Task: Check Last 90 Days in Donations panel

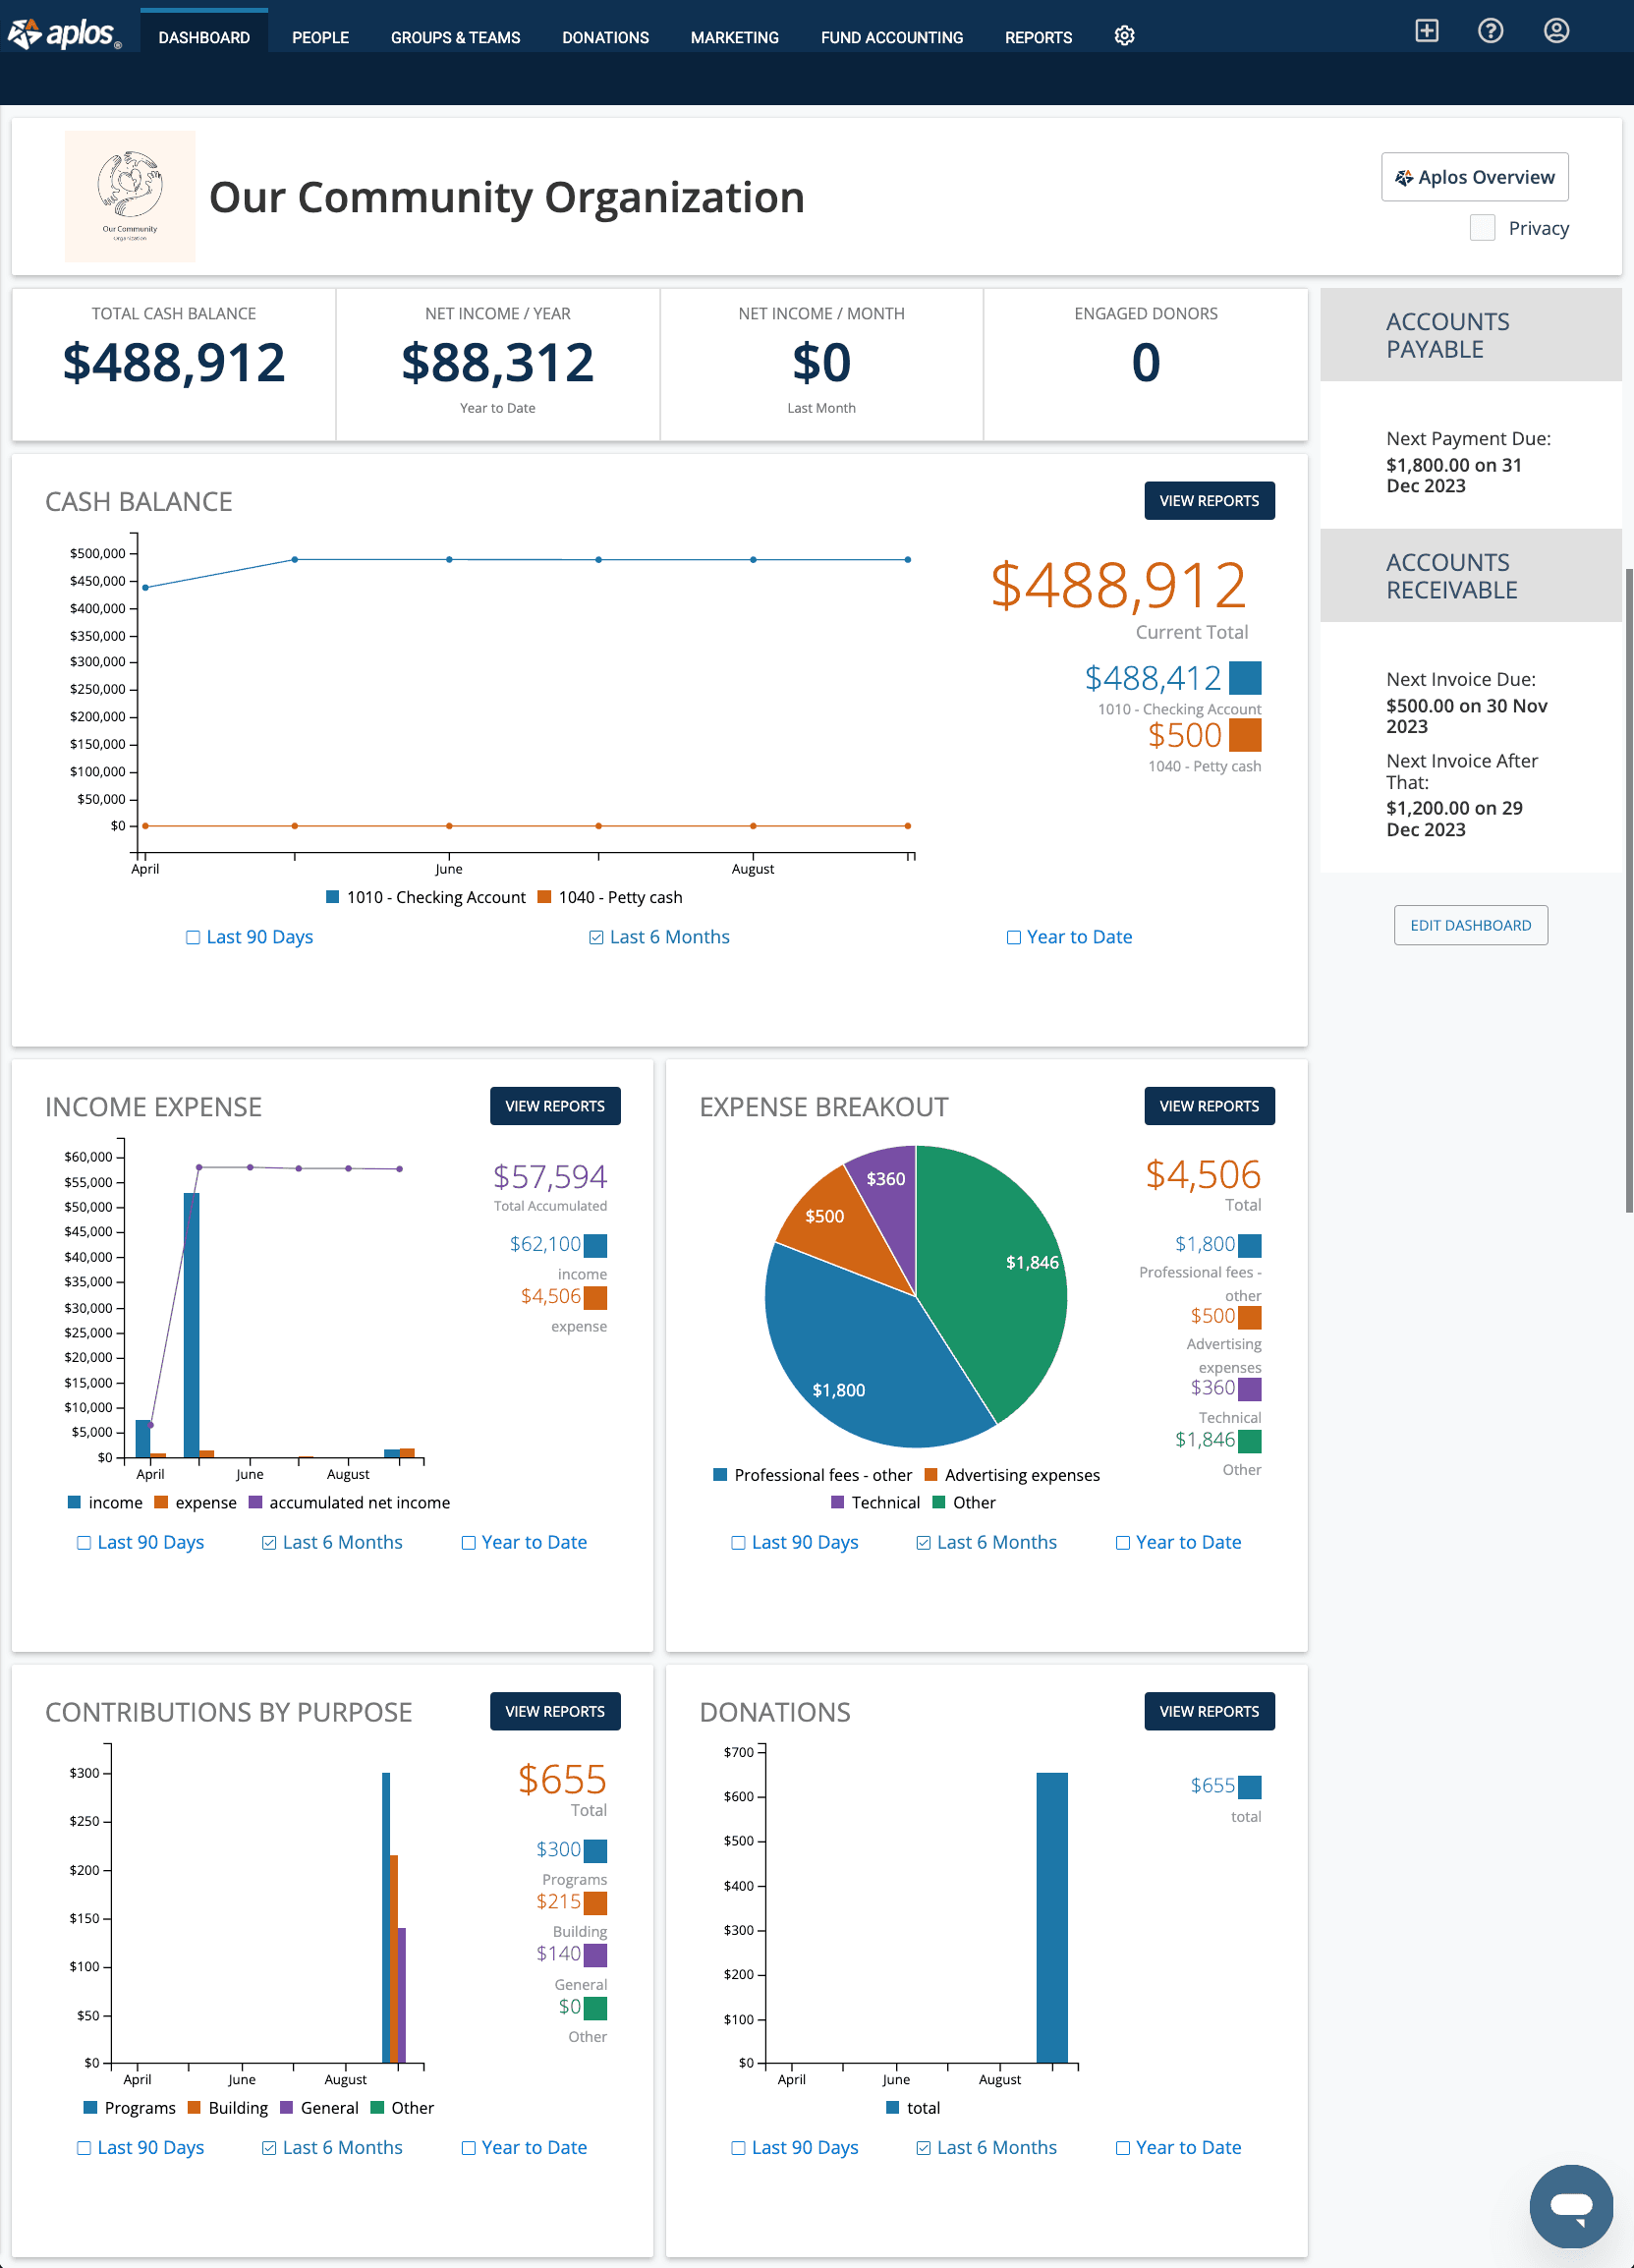Action: pyautogui.click(x=738, y=2147)
